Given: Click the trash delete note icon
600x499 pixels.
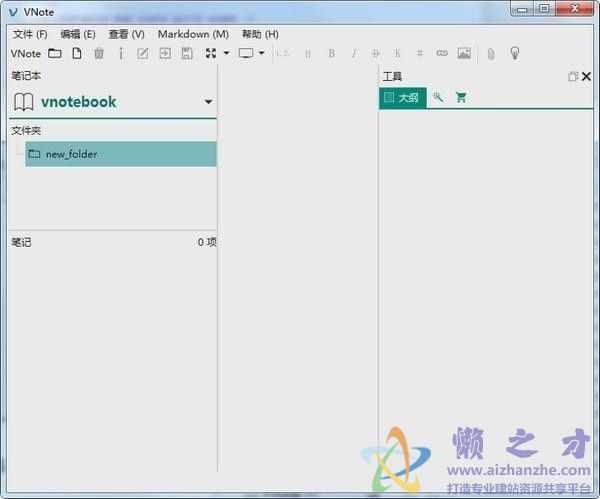Looking at the screenshot, I should pyautogui.click(x=99, y=53).
